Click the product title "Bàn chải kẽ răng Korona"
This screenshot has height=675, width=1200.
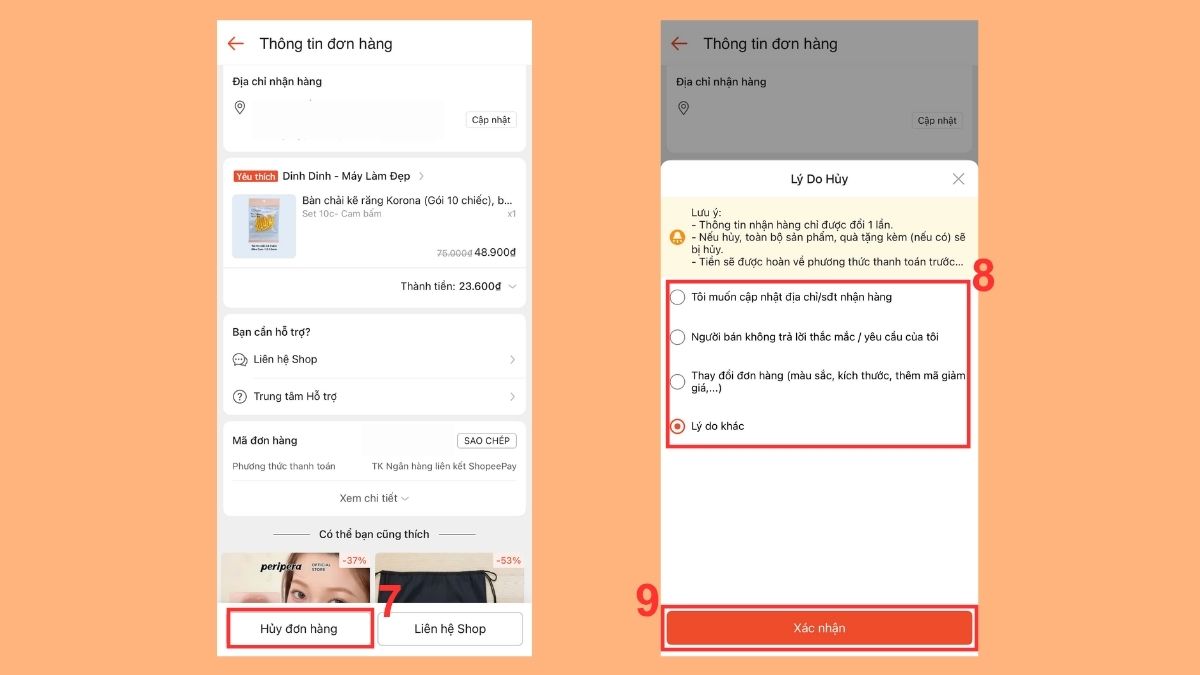409,200
